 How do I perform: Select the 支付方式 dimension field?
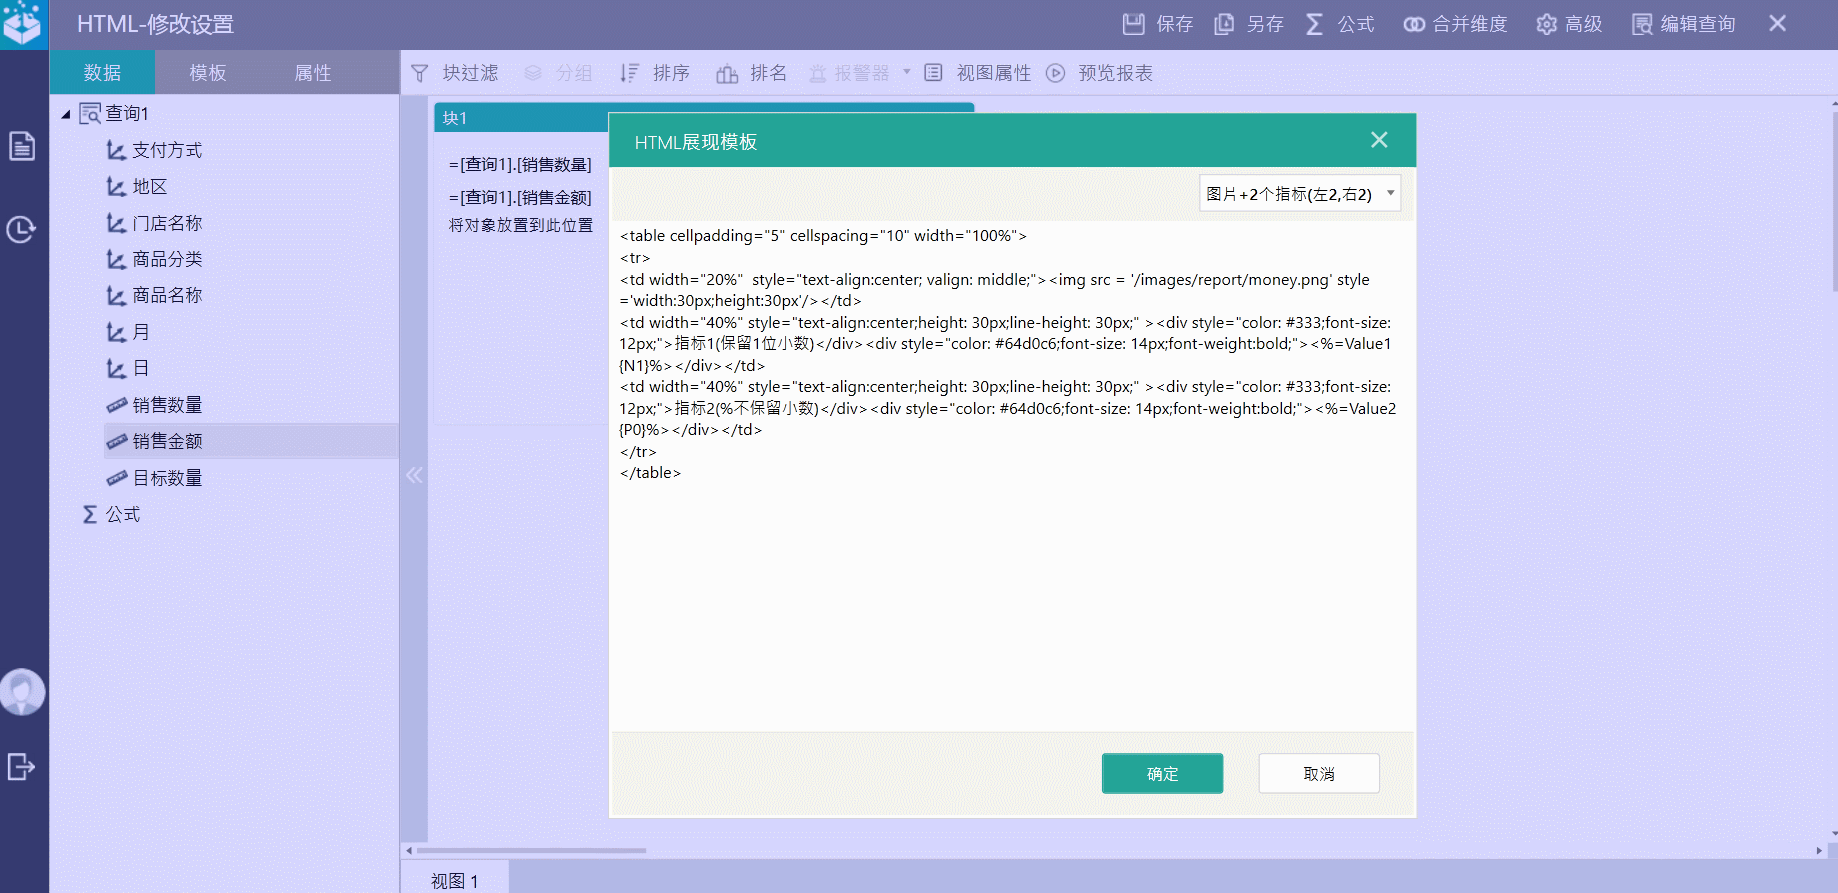tap(154, 150)
